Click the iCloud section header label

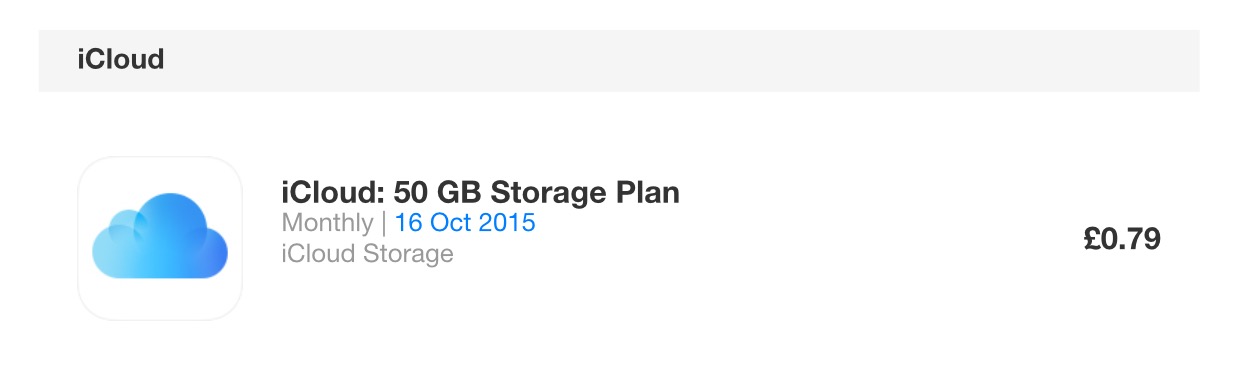(121, 60)
